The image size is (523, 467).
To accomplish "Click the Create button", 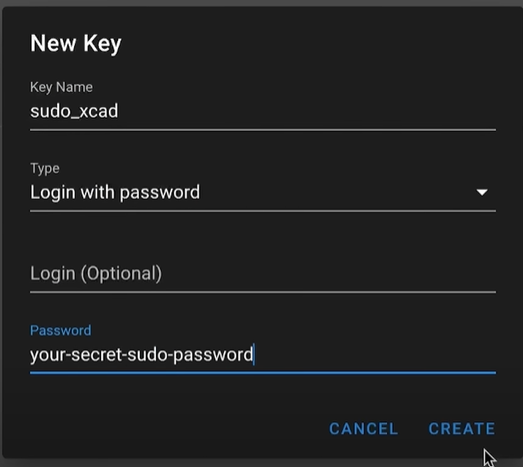I will point(462,429).
